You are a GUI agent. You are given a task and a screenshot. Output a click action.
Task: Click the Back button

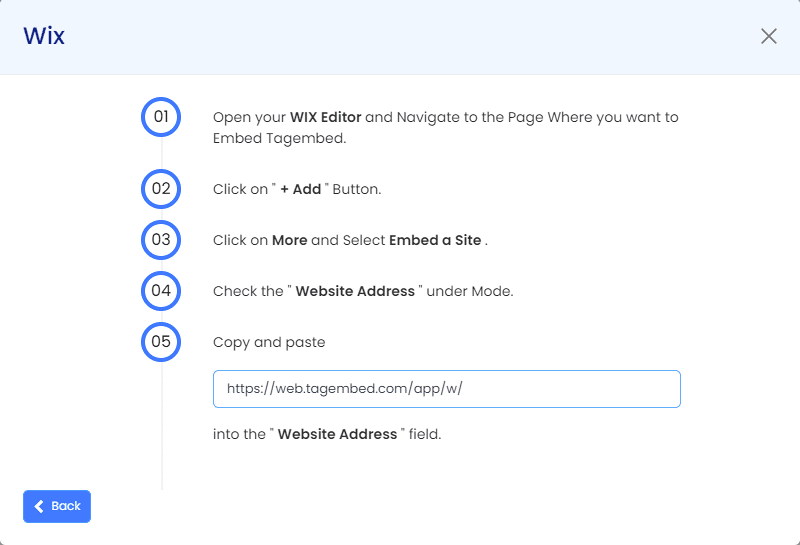pos(57,506)
